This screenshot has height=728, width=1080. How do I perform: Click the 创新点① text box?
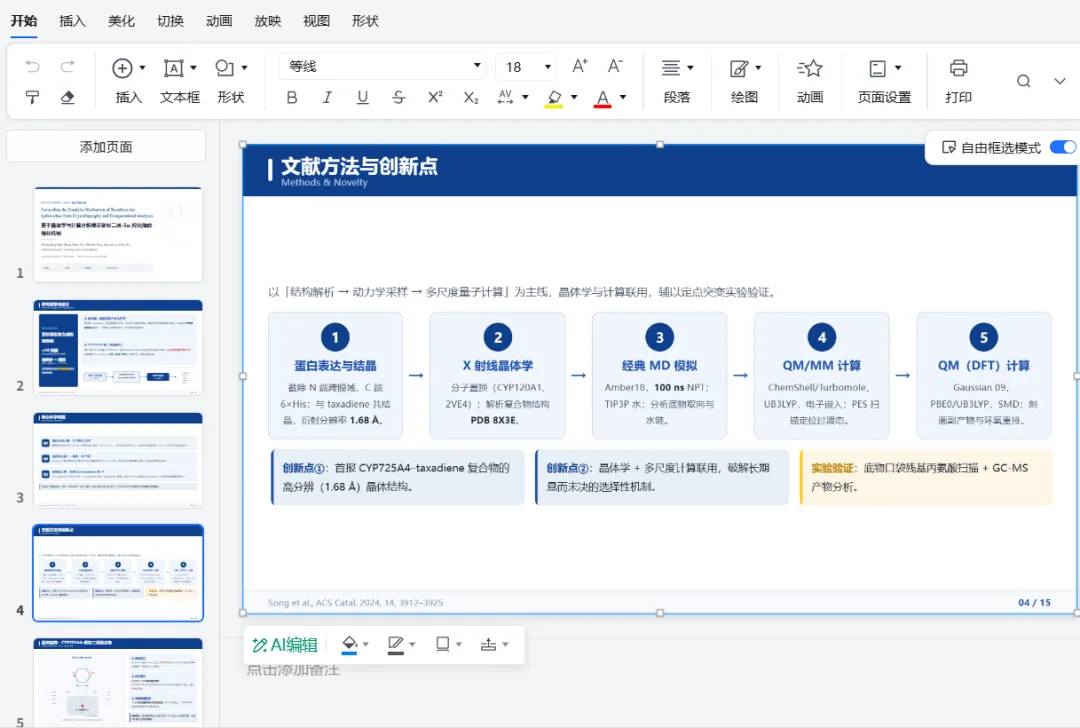(398, 477)
